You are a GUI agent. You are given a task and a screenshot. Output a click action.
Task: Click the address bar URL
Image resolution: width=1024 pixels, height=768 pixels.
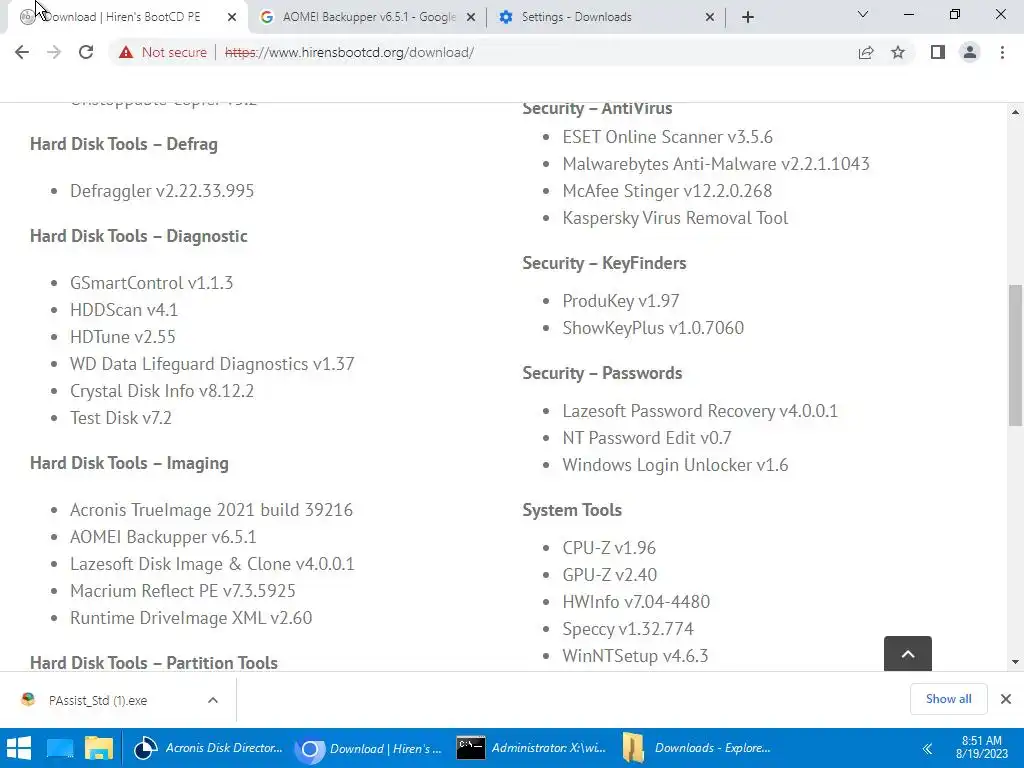tap(349, 52)
